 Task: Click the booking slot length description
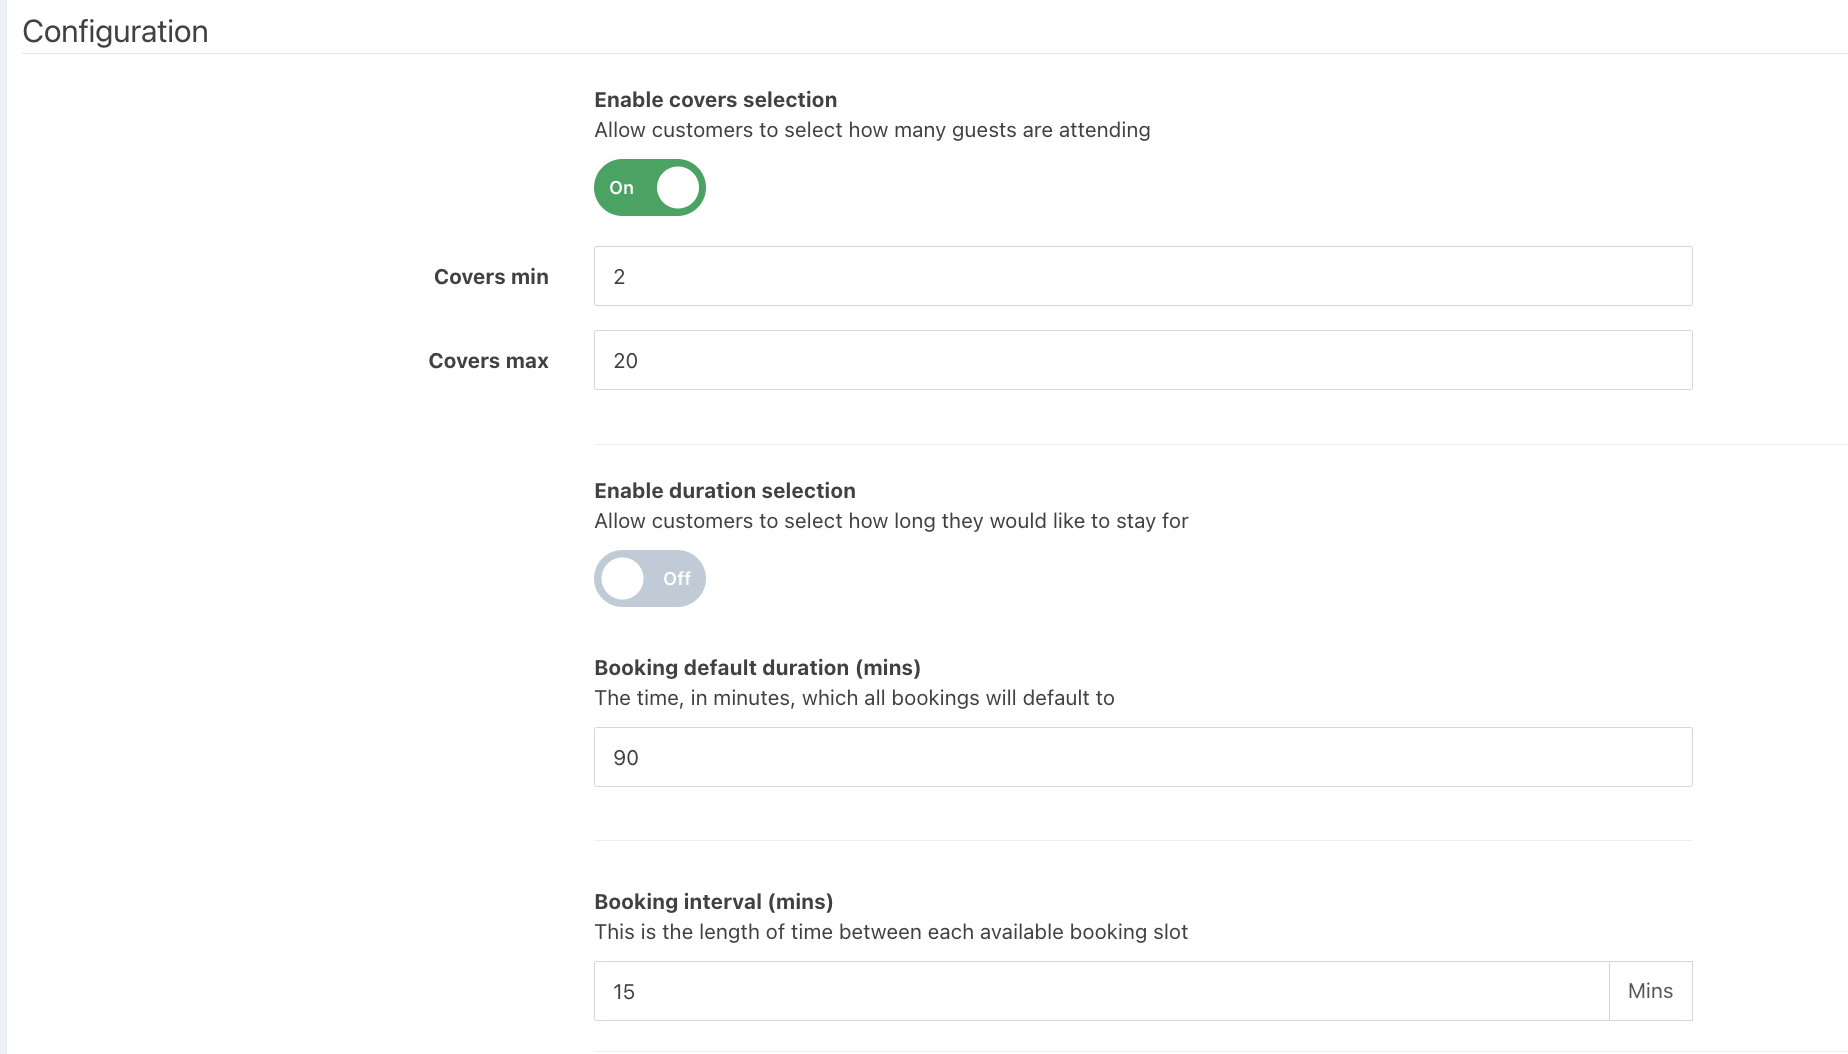(x=891, y=932)
